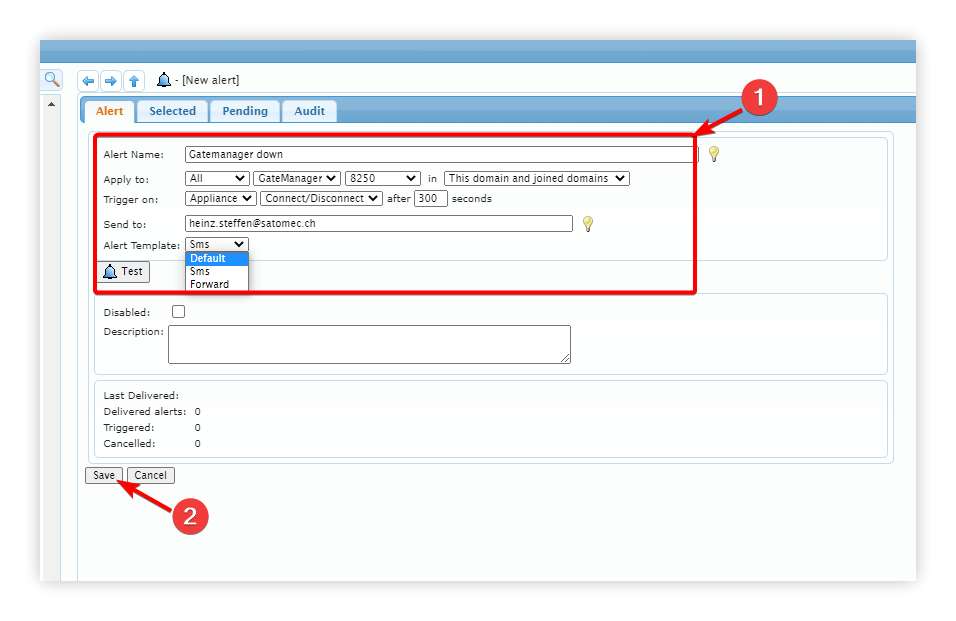Collapse the left pane using the small up arrow

(x=51, y=105)
